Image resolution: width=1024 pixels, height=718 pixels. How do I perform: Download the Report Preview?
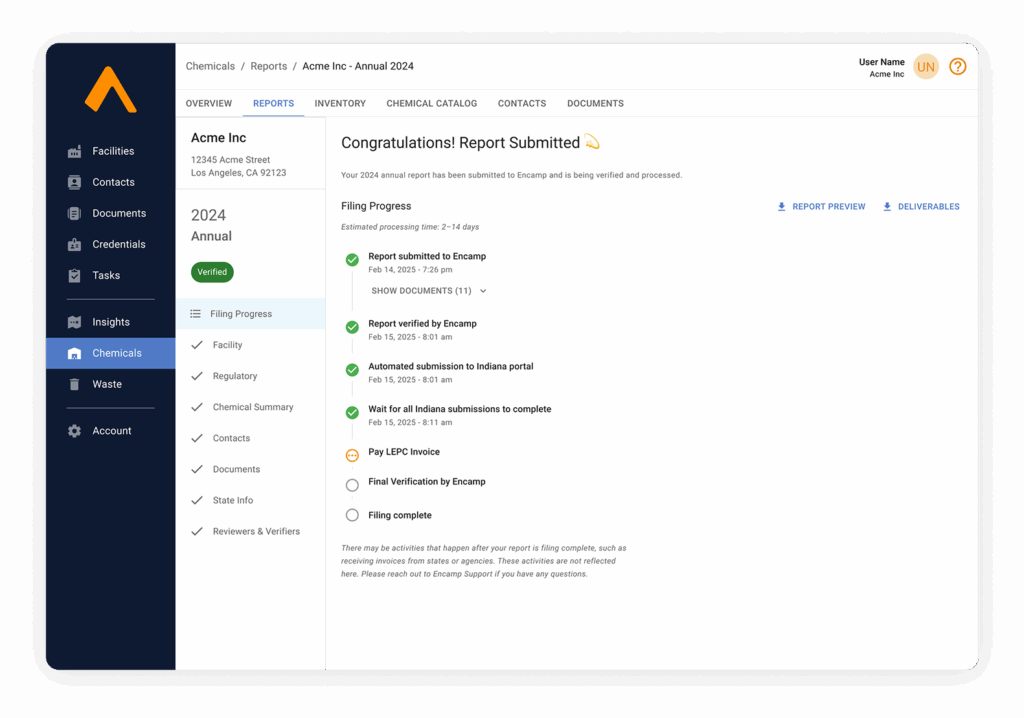click(x=821, y=206)
